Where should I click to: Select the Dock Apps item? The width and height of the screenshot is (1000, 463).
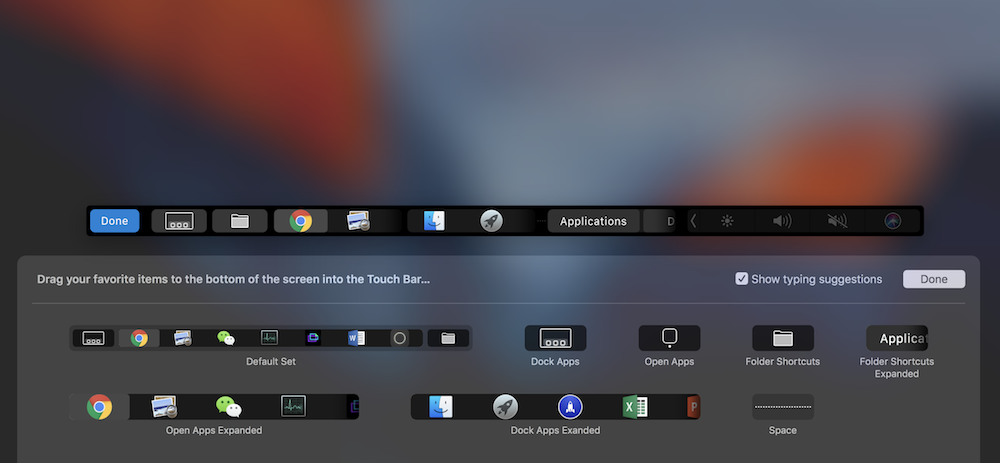555,338
